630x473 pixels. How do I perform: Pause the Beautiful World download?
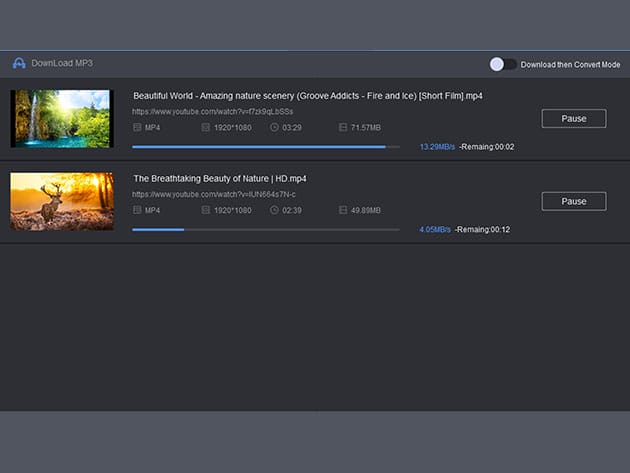573,118
